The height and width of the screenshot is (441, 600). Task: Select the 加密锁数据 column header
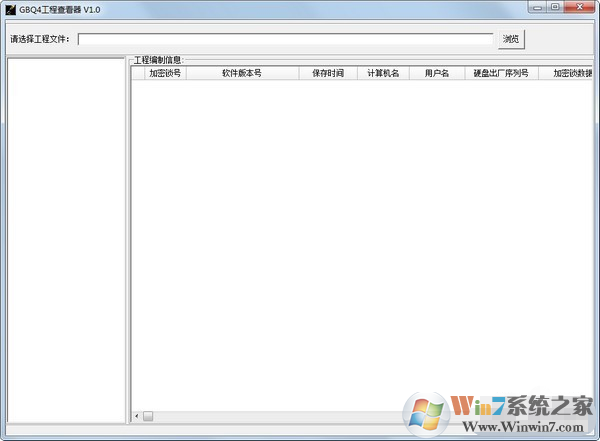tap(566, 73)
